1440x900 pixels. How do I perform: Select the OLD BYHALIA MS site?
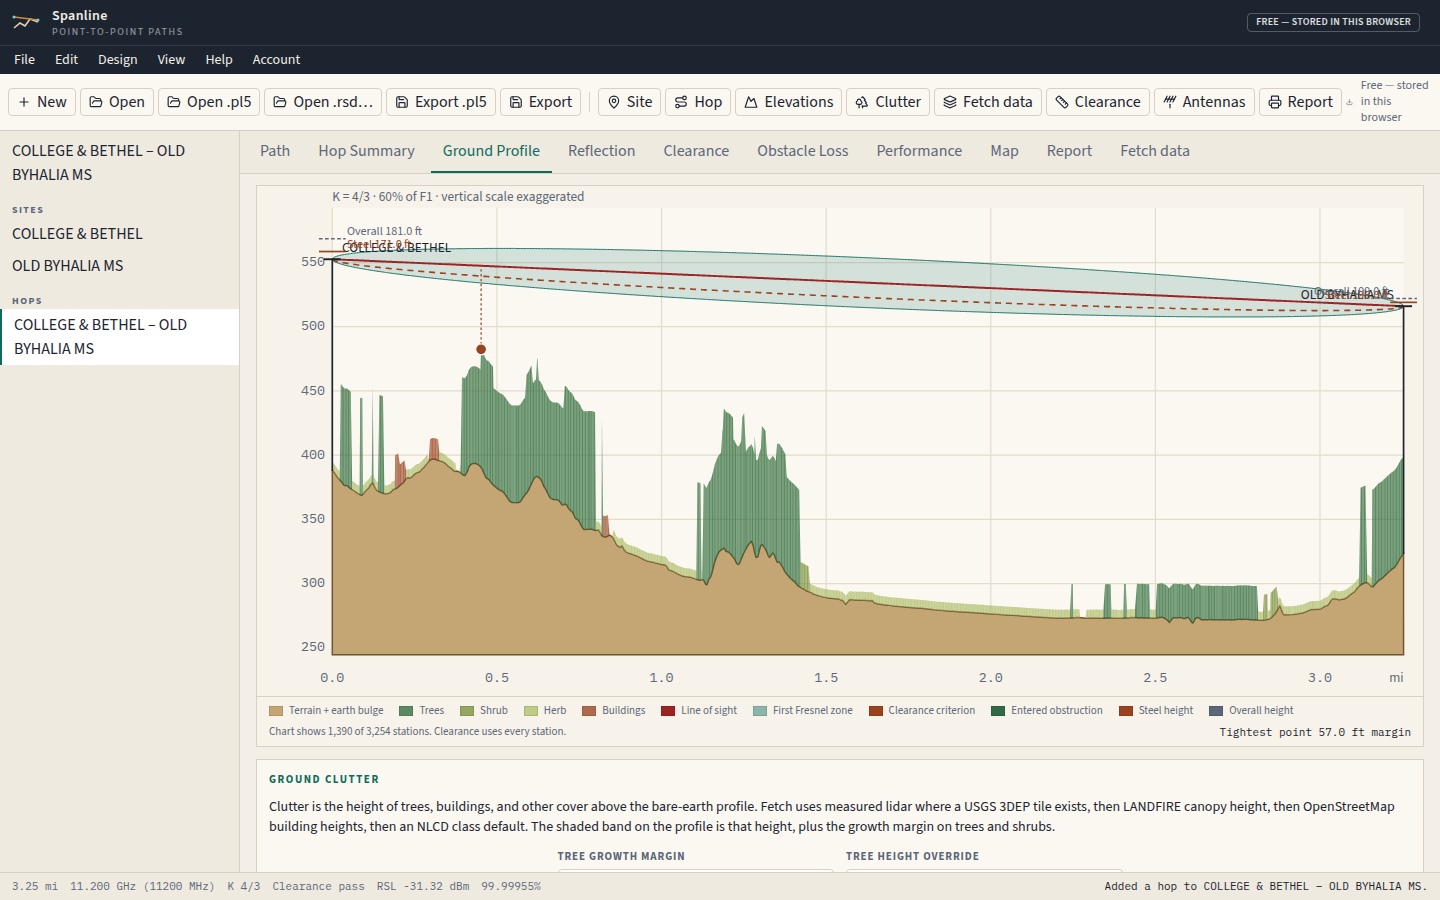coord(120,266)
